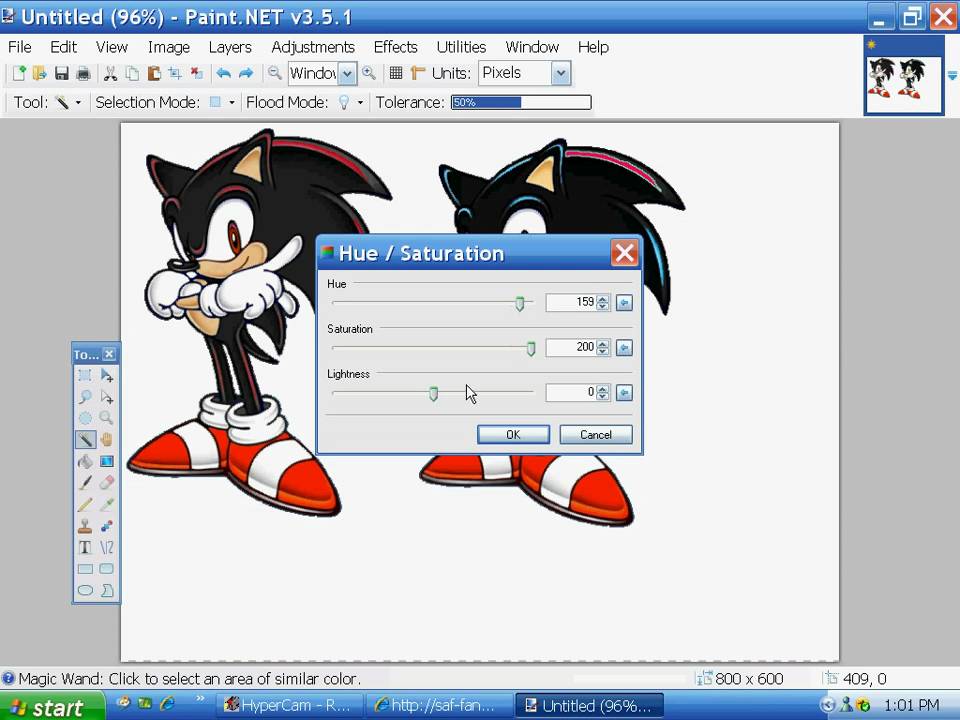Screen dimensions: 960x720
Task: Open the Edit menu
Action: 64,47
